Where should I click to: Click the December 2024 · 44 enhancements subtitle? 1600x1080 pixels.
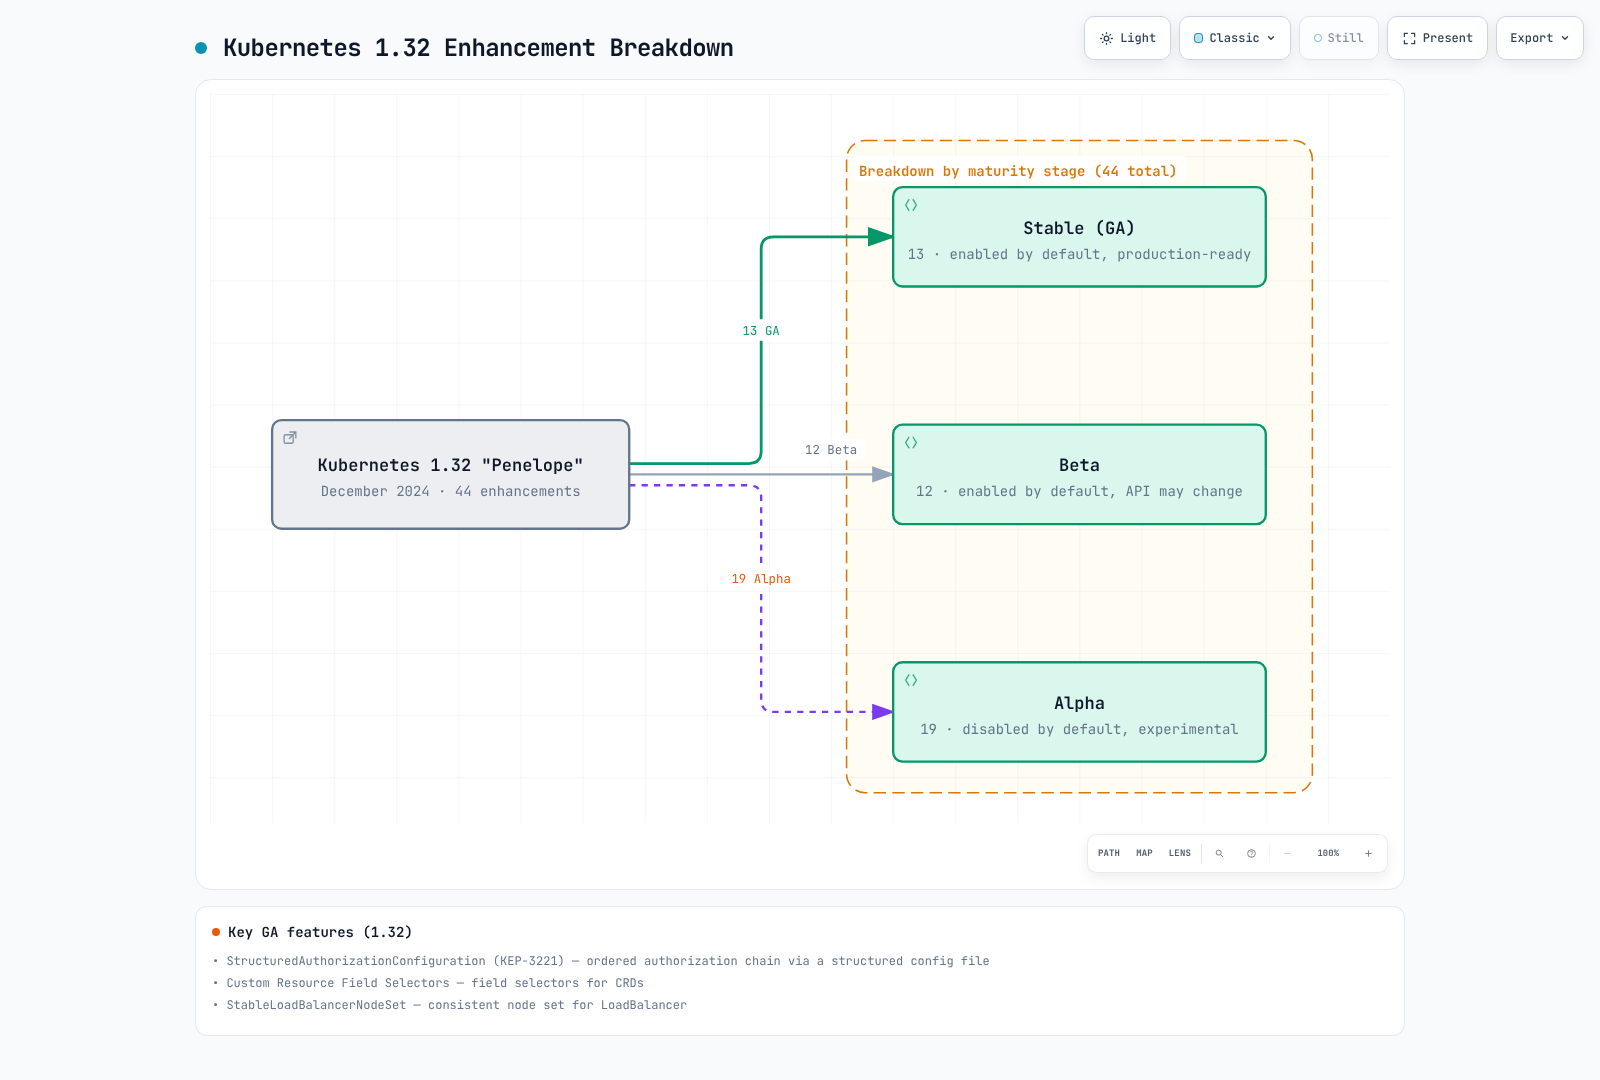[x=451, y=491]
